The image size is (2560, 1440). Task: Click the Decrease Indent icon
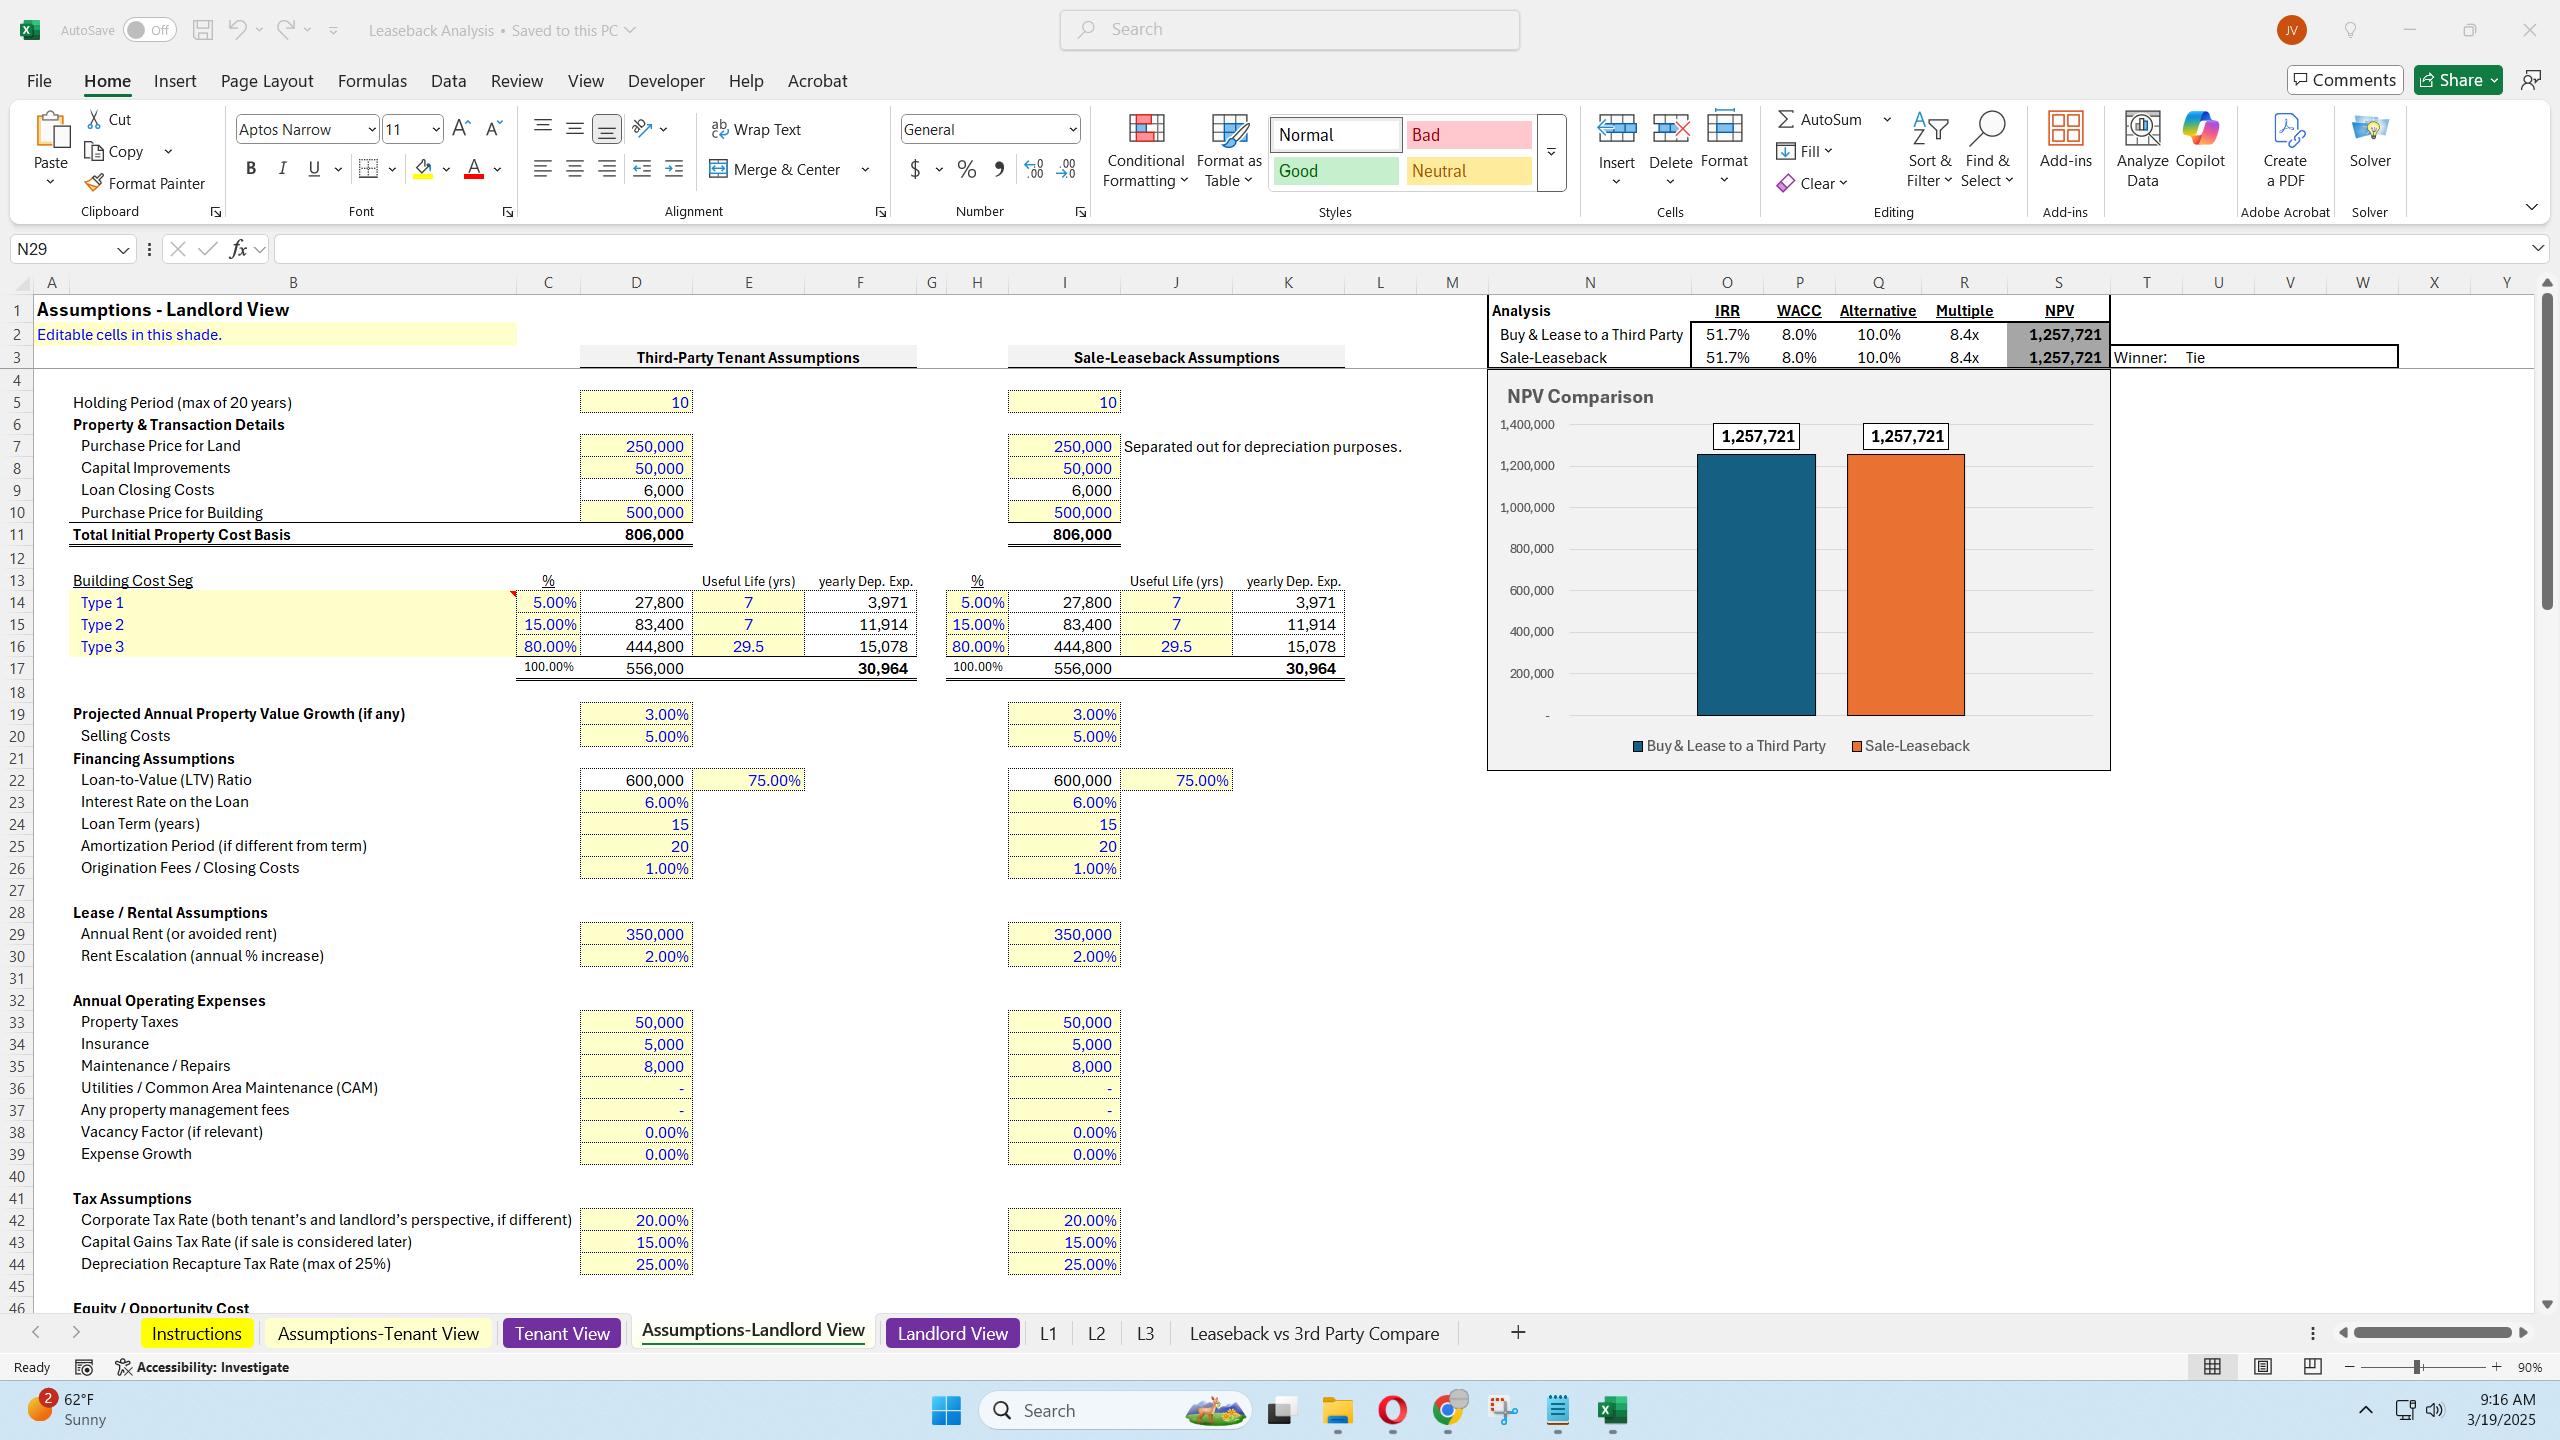(642, 169)
